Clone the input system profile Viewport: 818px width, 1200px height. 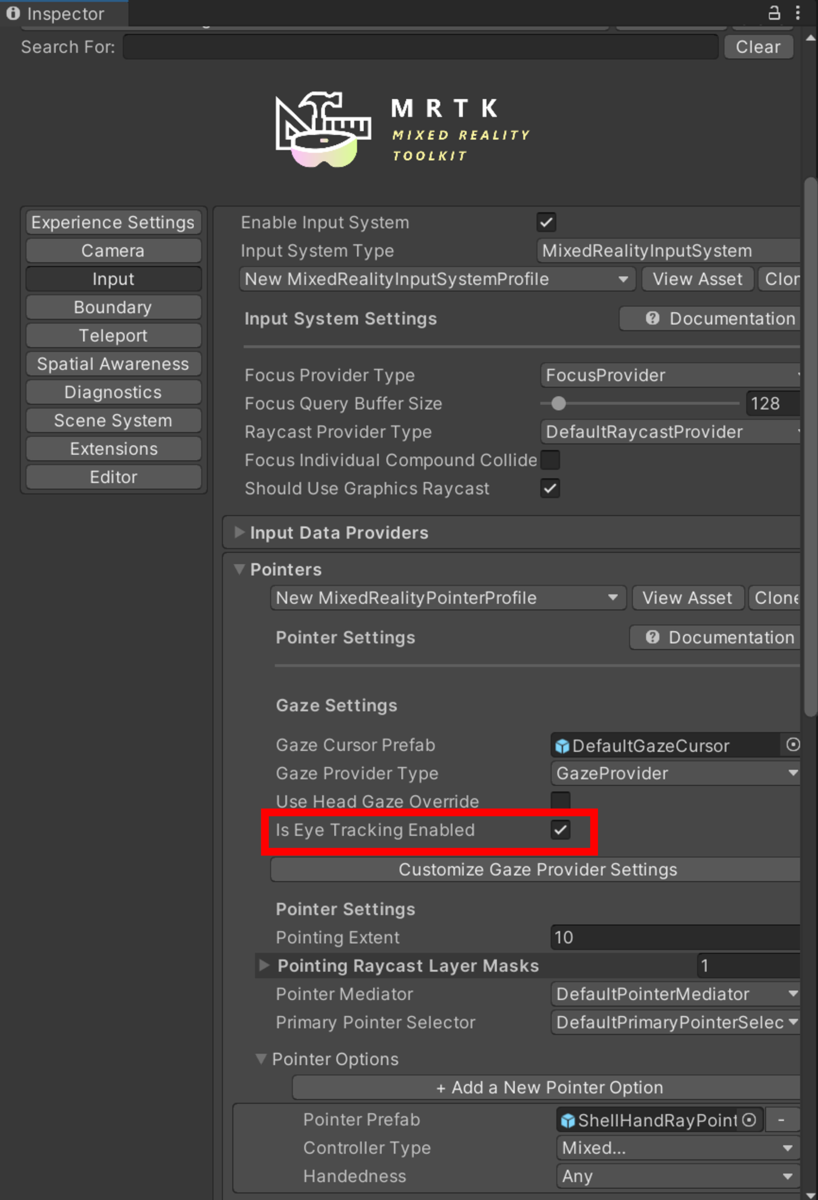pos(780,279)
